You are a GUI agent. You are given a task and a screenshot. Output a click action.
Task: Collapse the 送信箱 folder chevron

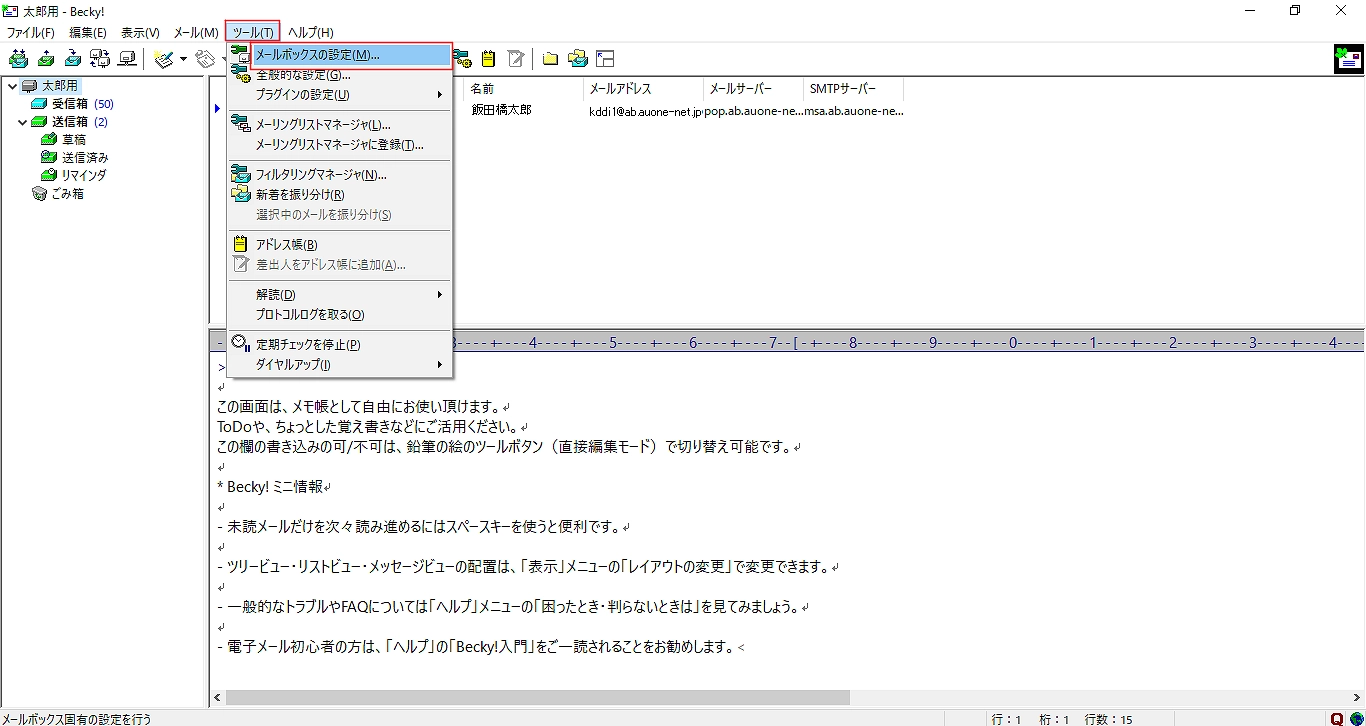coord(23,122)
